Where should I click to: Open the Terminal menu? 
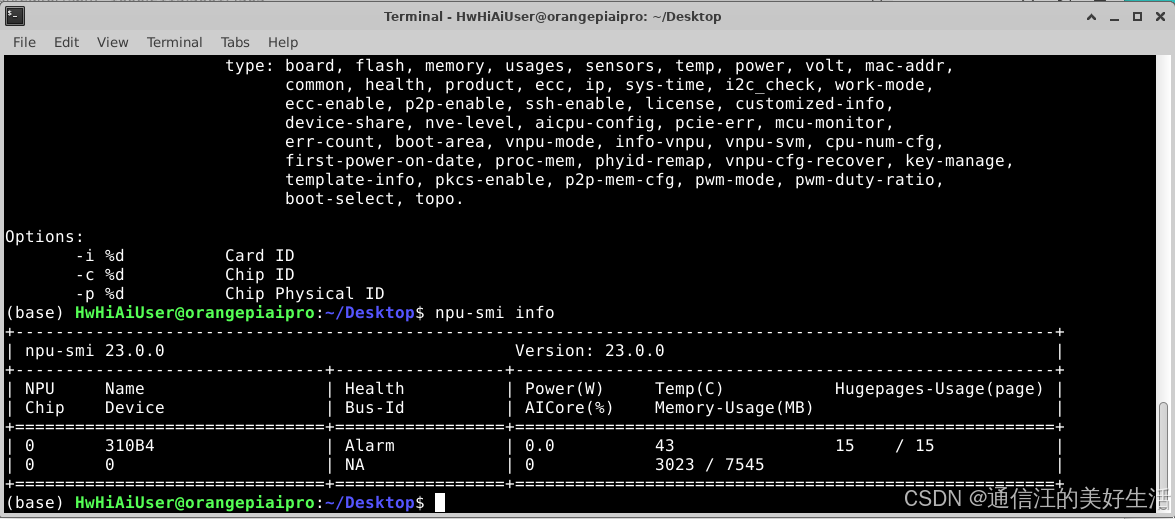175,42
